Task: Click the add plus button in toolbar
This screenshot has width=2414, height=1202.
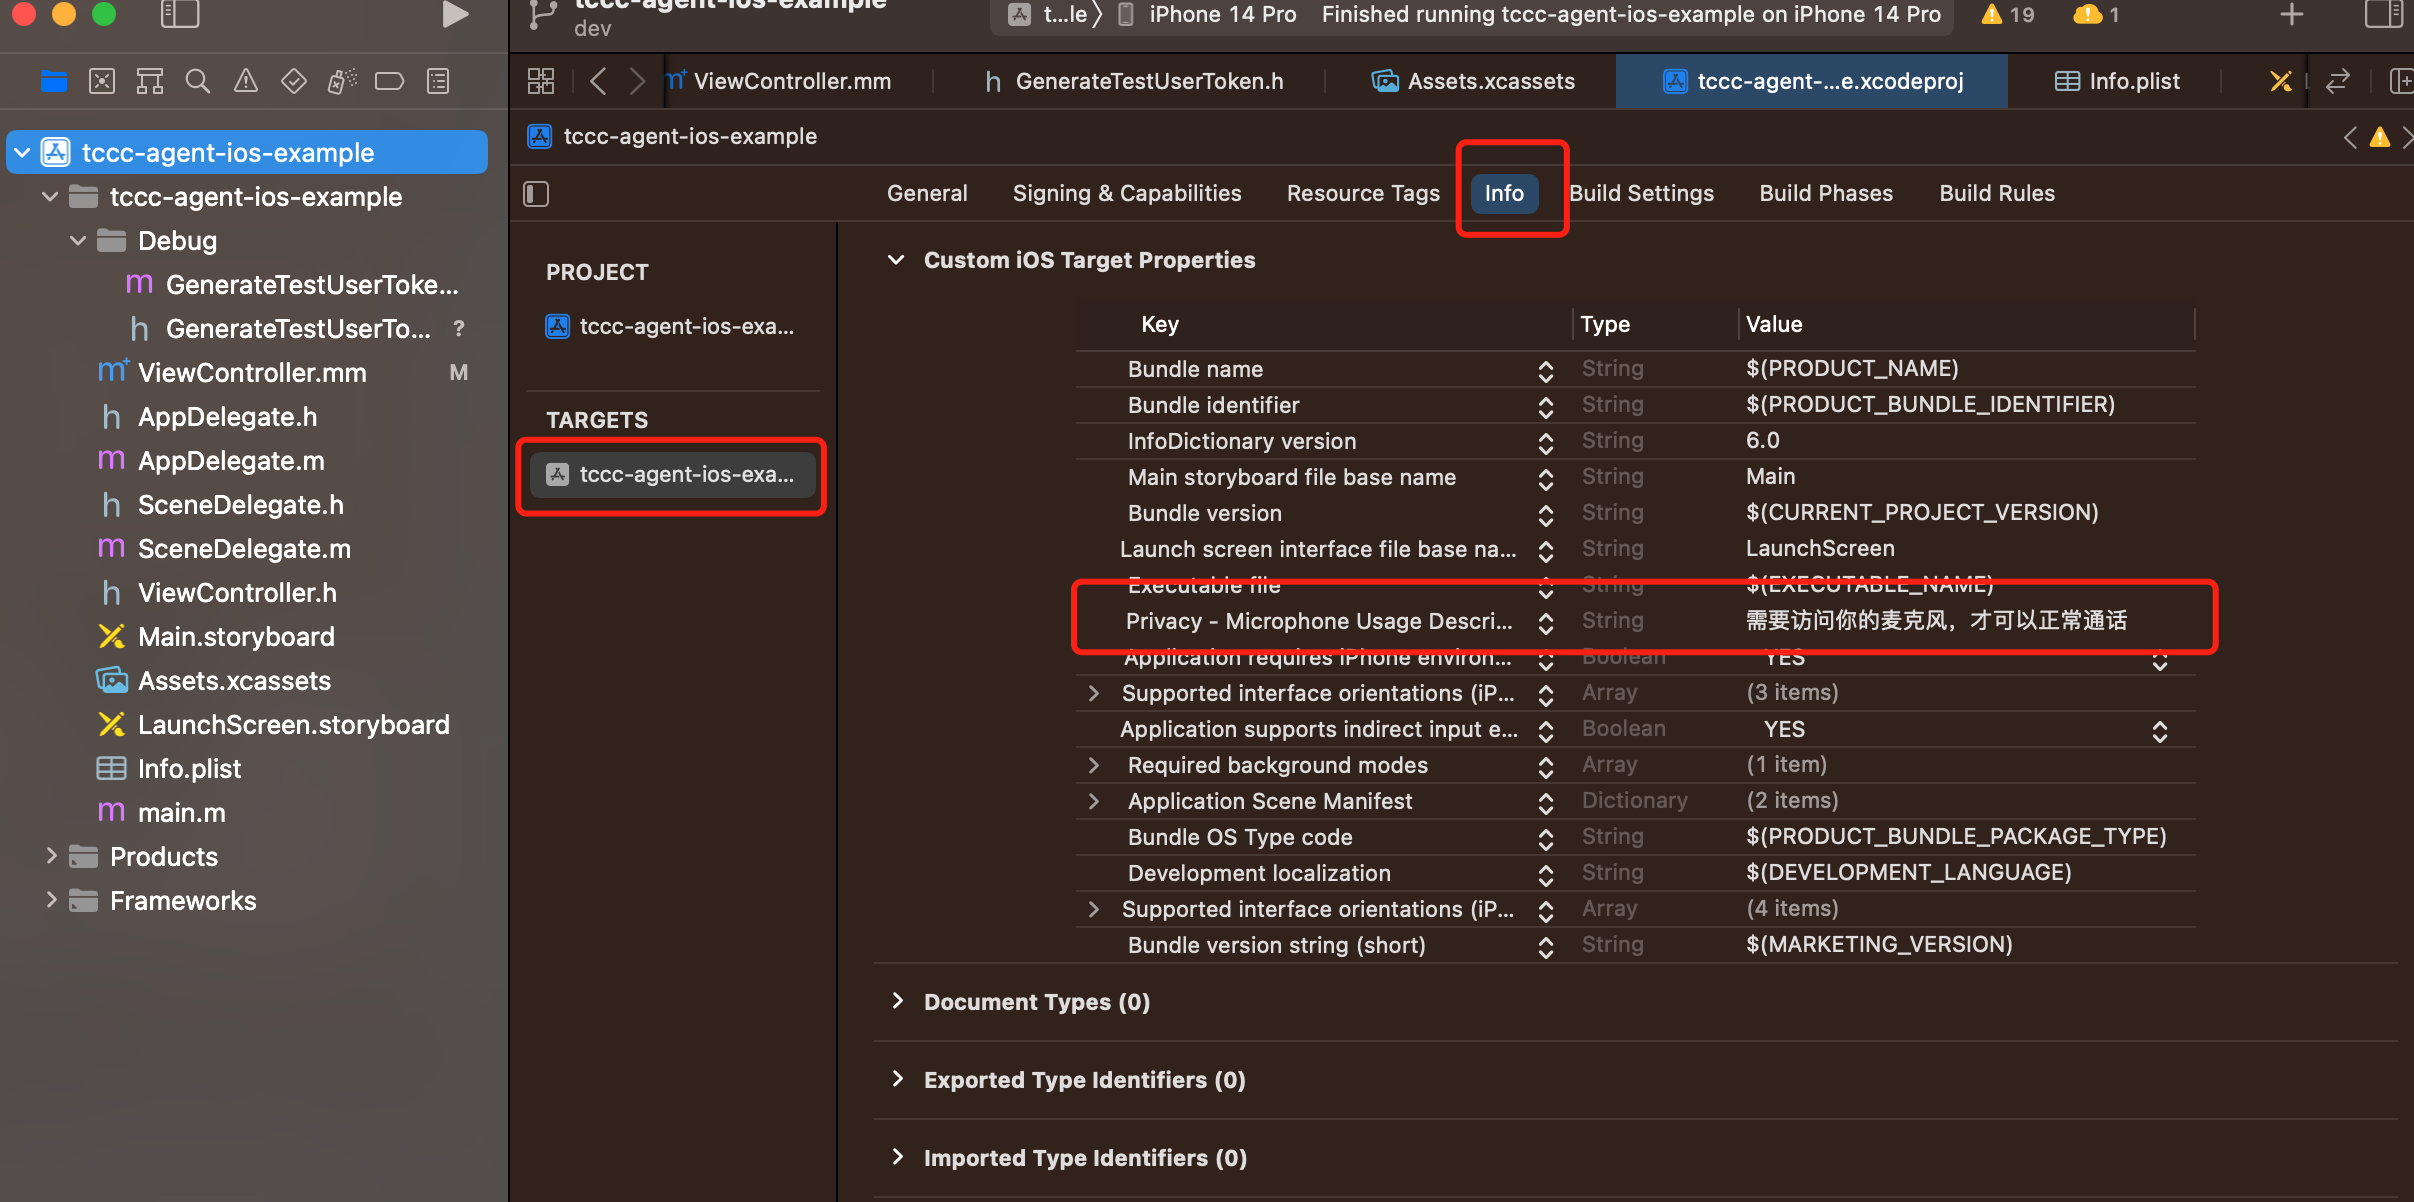Action: pyautogui.click(x=2291, y=15)
